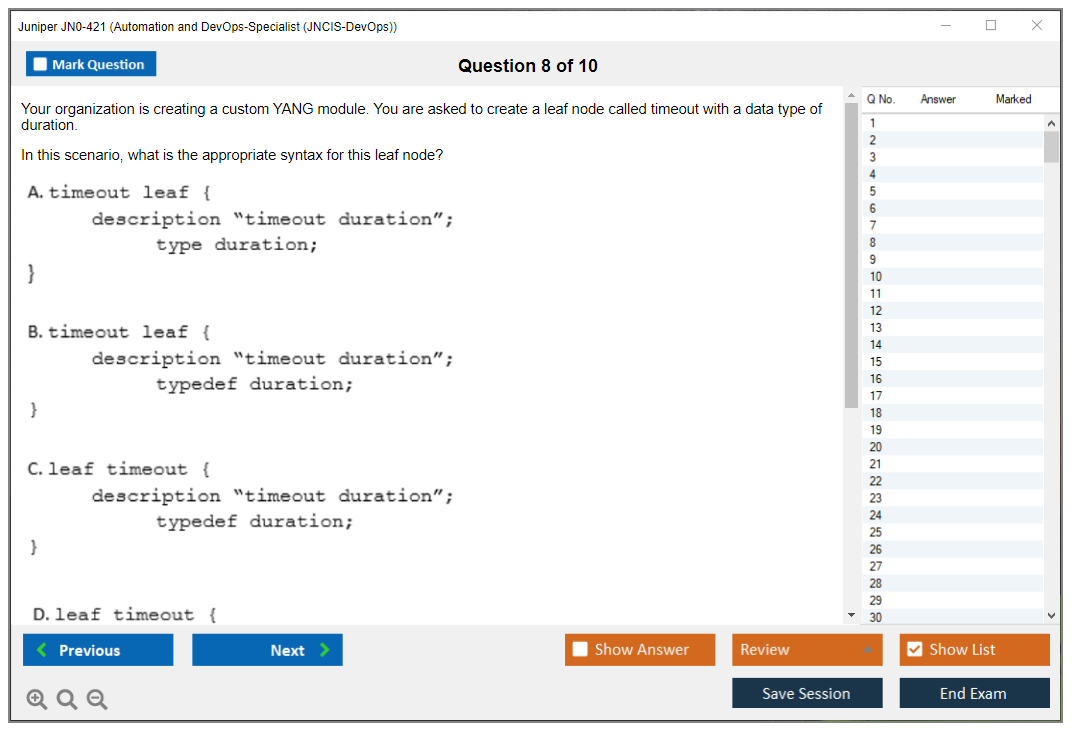Click the green left arrow on Previous
1075x735 pixels.
pos(41,650)
